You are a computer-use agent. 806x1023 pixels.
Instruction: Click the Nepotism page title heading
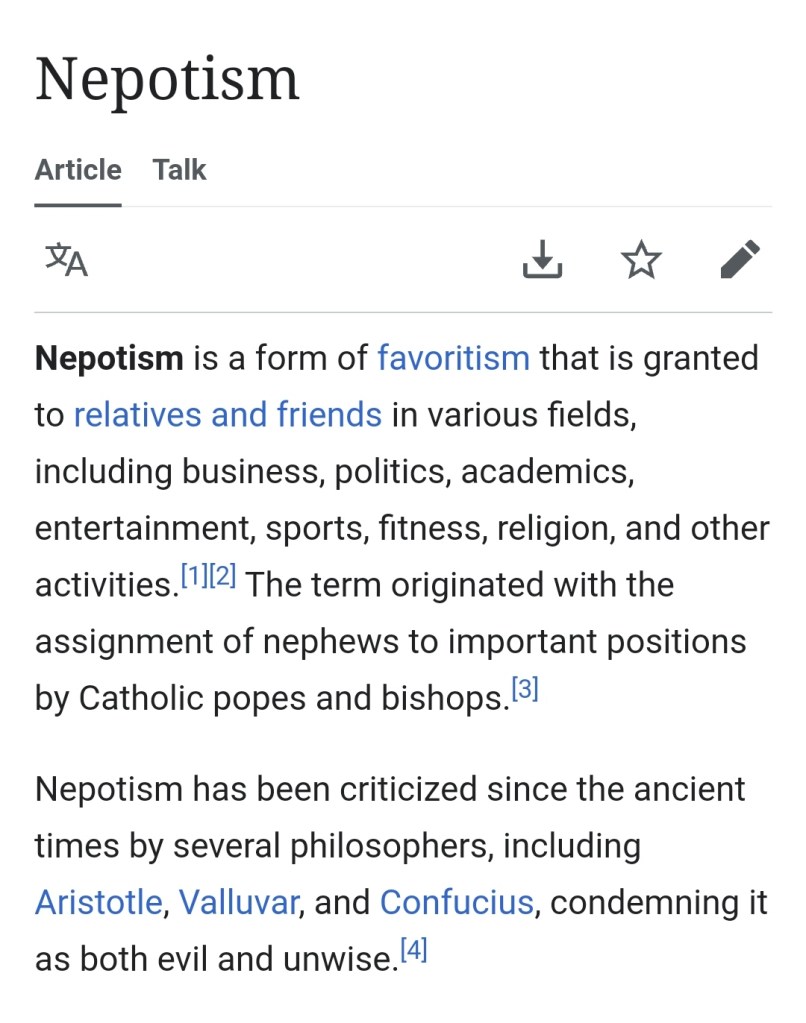coord(167,80)
